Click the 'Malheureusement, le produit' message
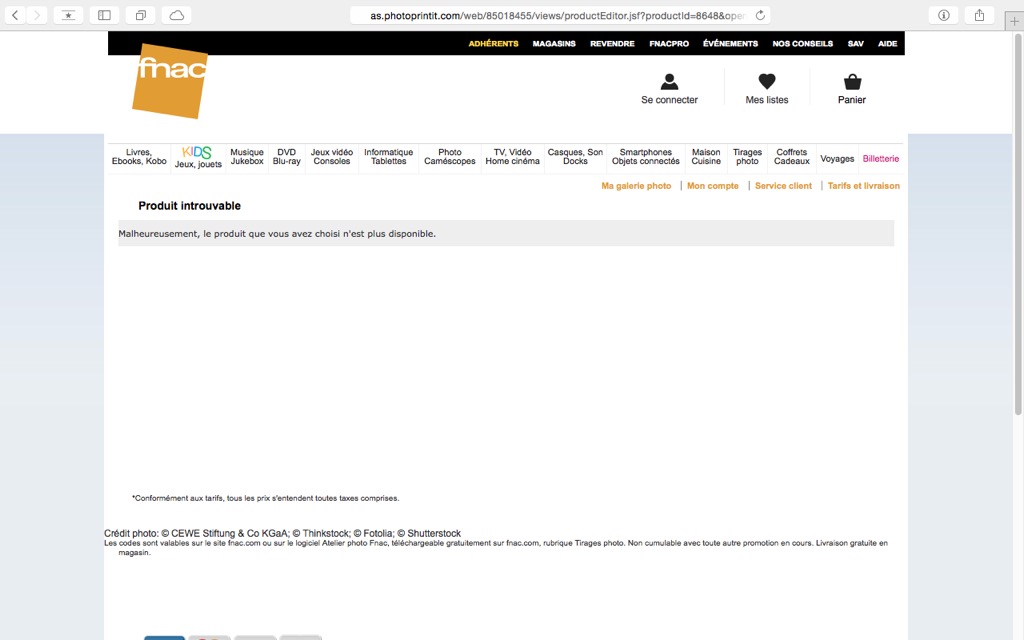Screen dimensions: 1024x640 pyautogui.click(x=277, y=234)
